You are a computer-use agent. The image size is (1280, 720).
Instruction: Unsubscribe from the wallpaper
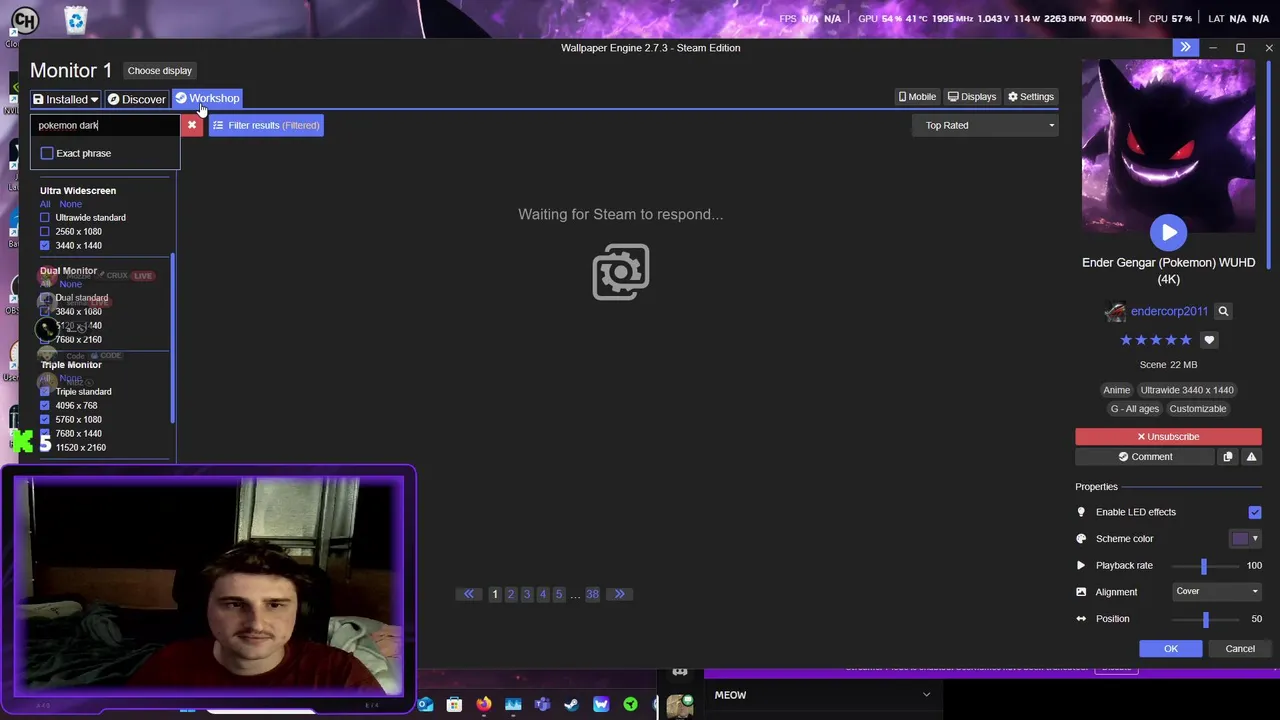(x=1168, y=436)
